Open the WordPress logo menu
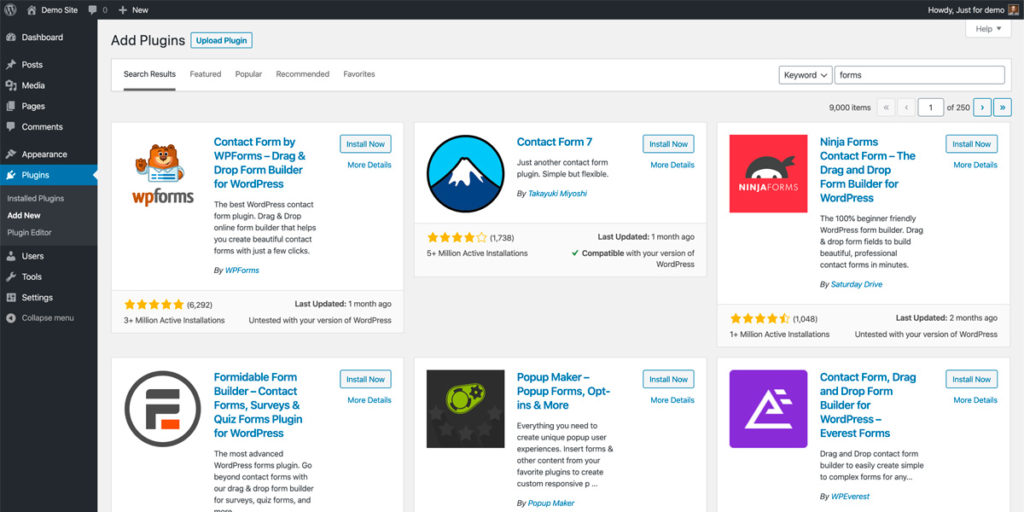 [10, 10]
